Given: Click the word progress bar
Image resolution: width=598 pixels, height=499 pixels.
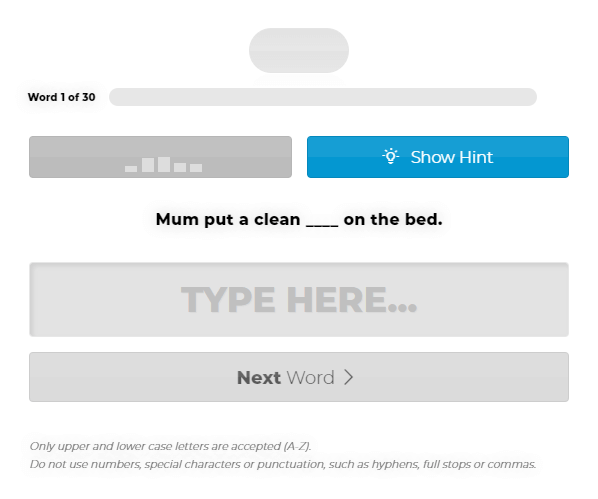Looking at the screenshot, I should tap(323, 97).
